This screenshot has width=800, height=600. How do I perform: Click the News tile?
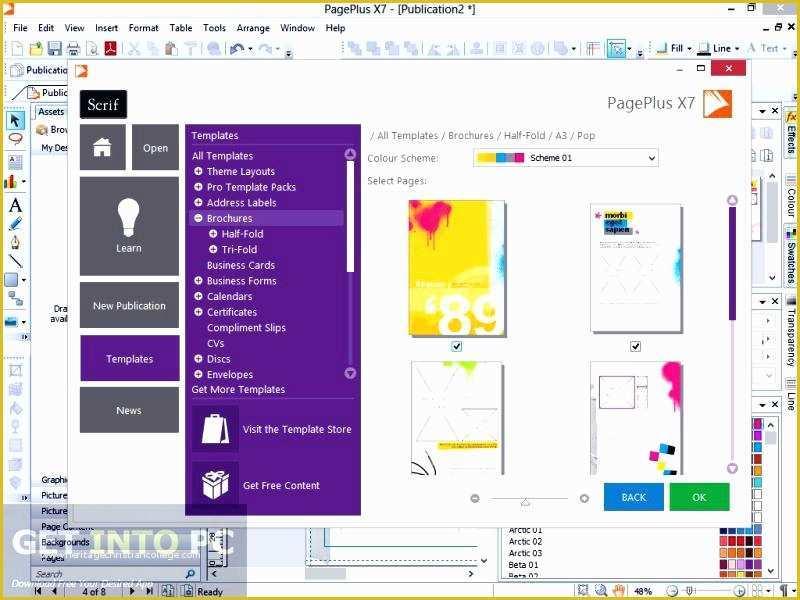coord(129,410)
